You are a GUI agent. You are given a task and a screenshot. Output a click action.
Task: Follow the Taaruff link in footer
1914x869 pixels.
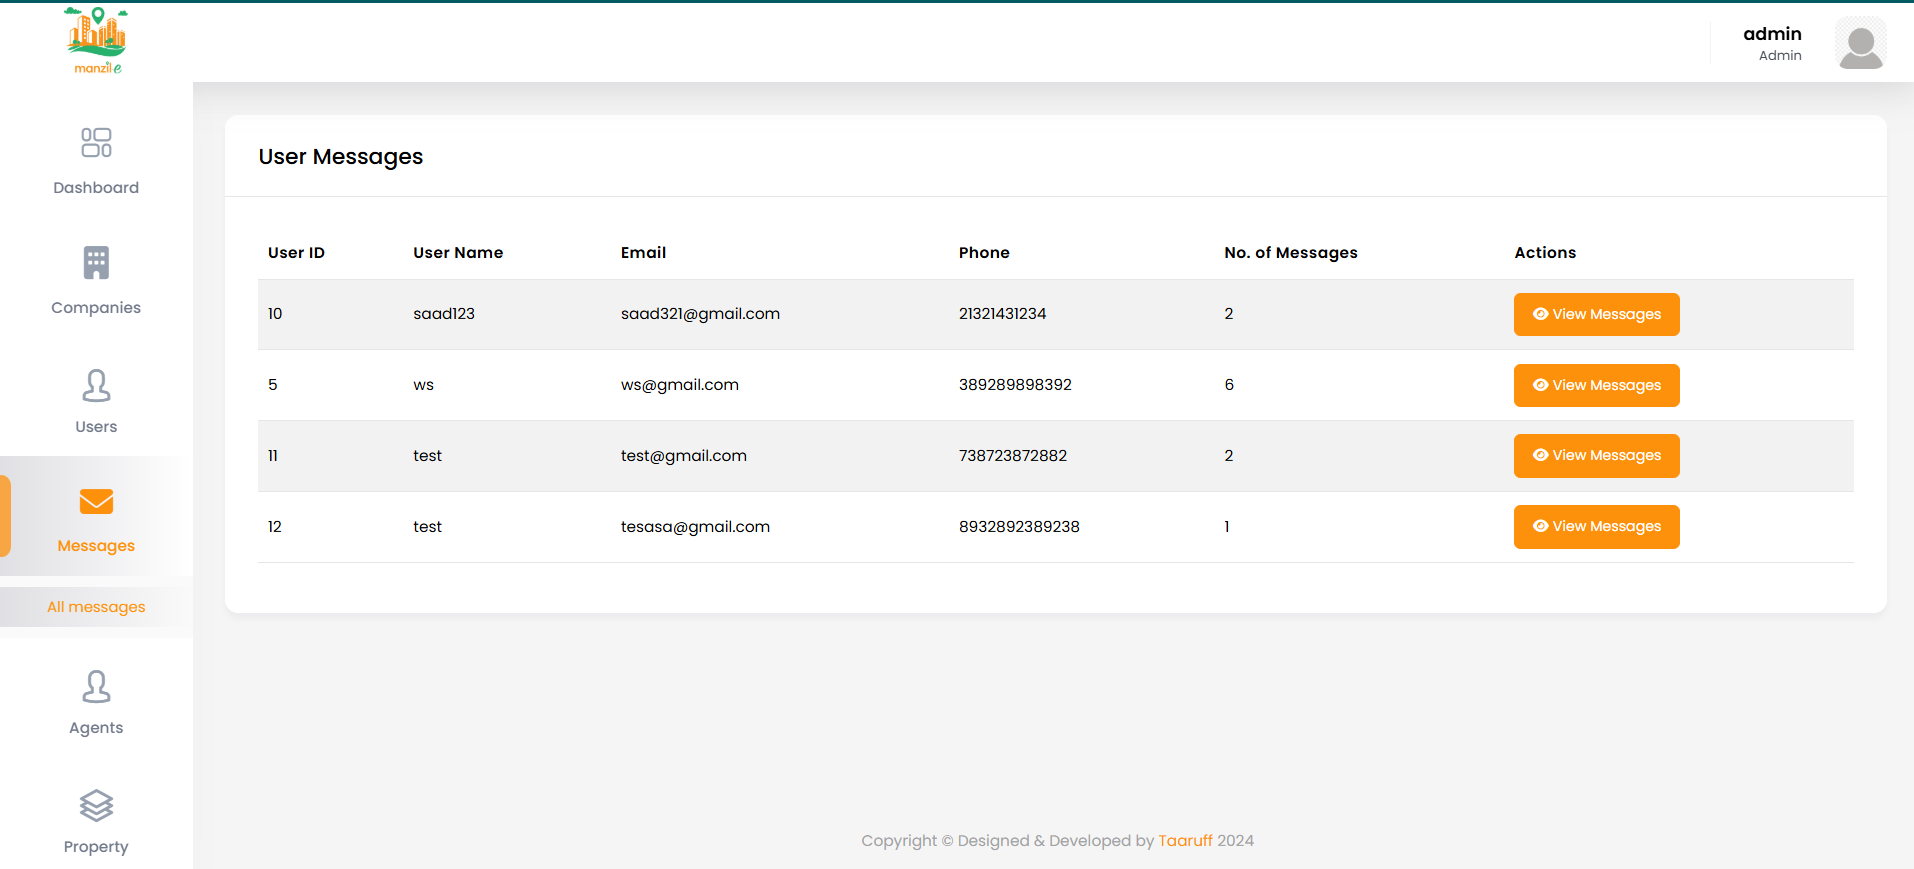coord(1185,841)
